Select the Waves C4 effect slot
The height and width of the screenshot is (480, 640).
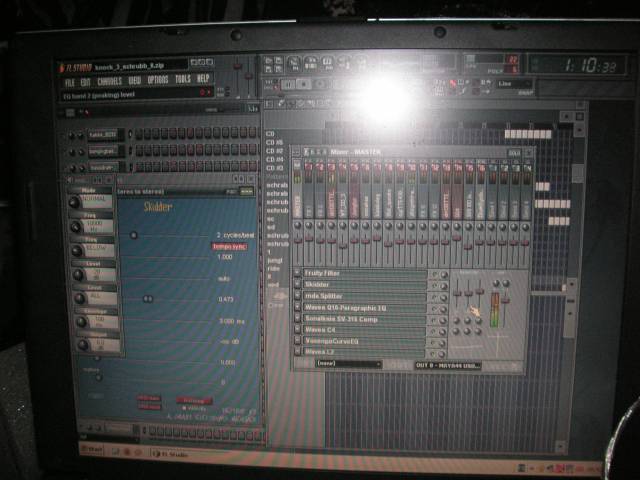pyautogui.click(x=364, y=329)
